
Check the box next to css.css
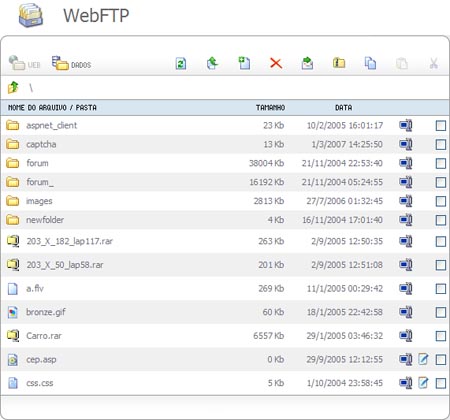click(x=441, y=383)
